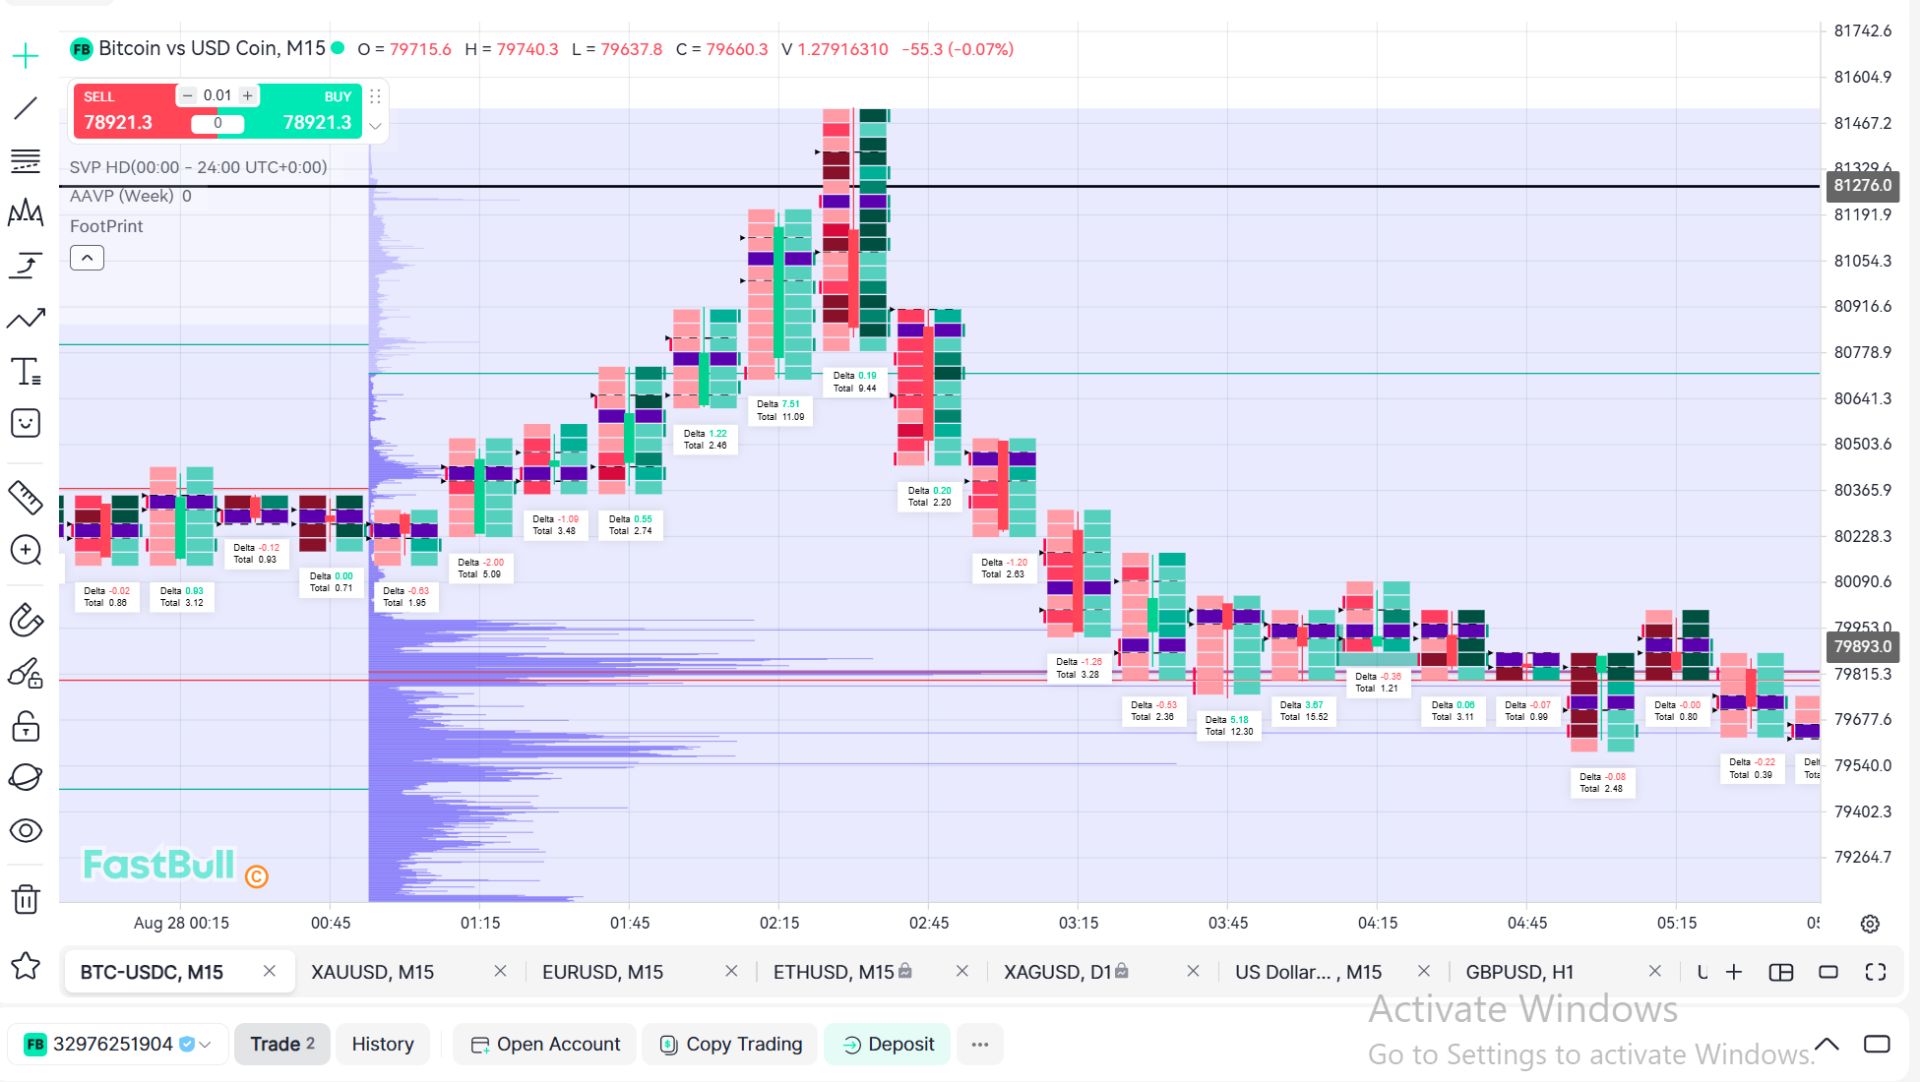This screenshot has height=1082, width=1920.
Task: Expand the order panel dropdown arrow
Action: click(x=375, y=126)
